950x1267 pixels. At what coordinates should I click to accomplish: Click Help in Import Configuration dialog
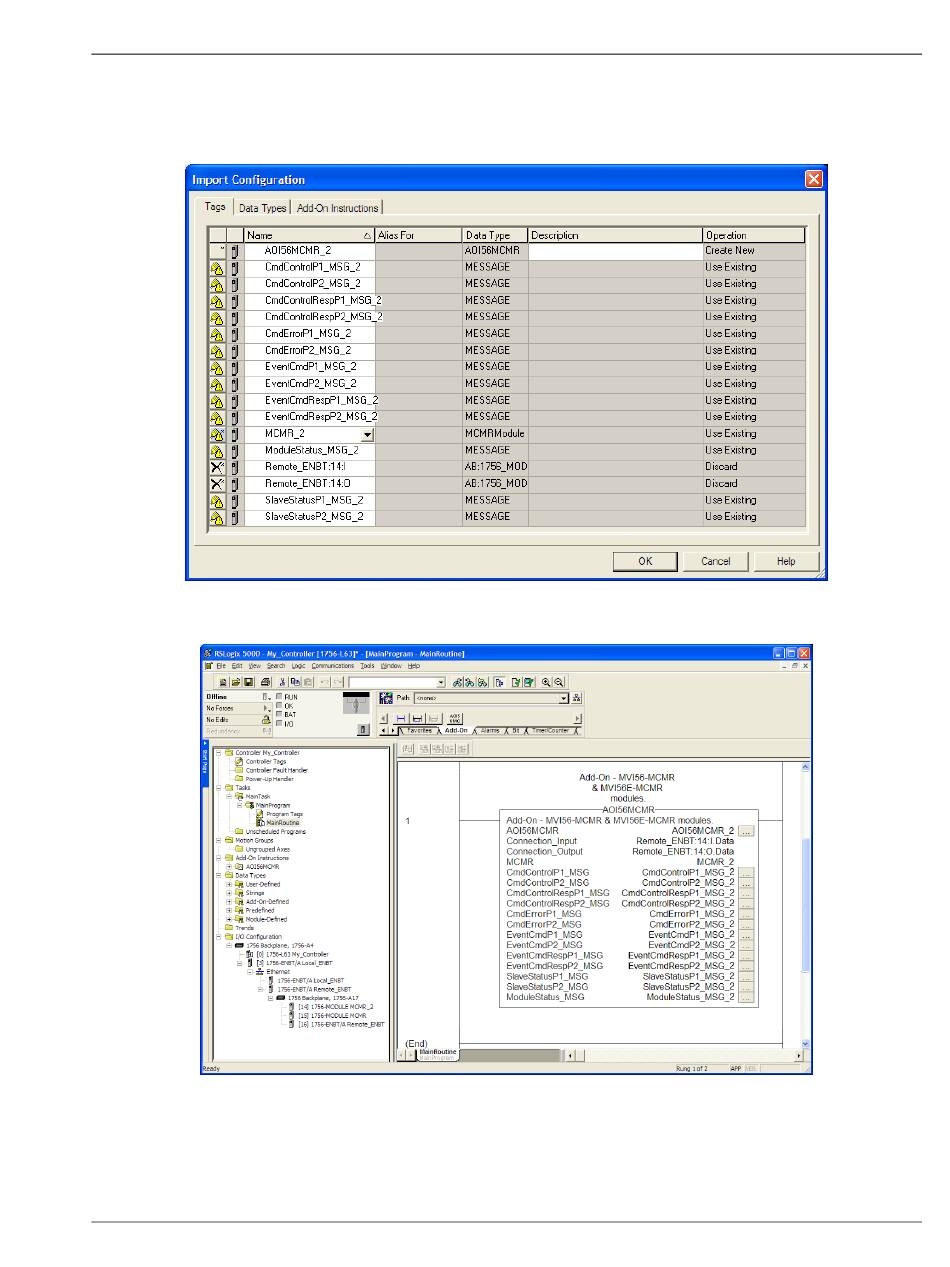786,561
